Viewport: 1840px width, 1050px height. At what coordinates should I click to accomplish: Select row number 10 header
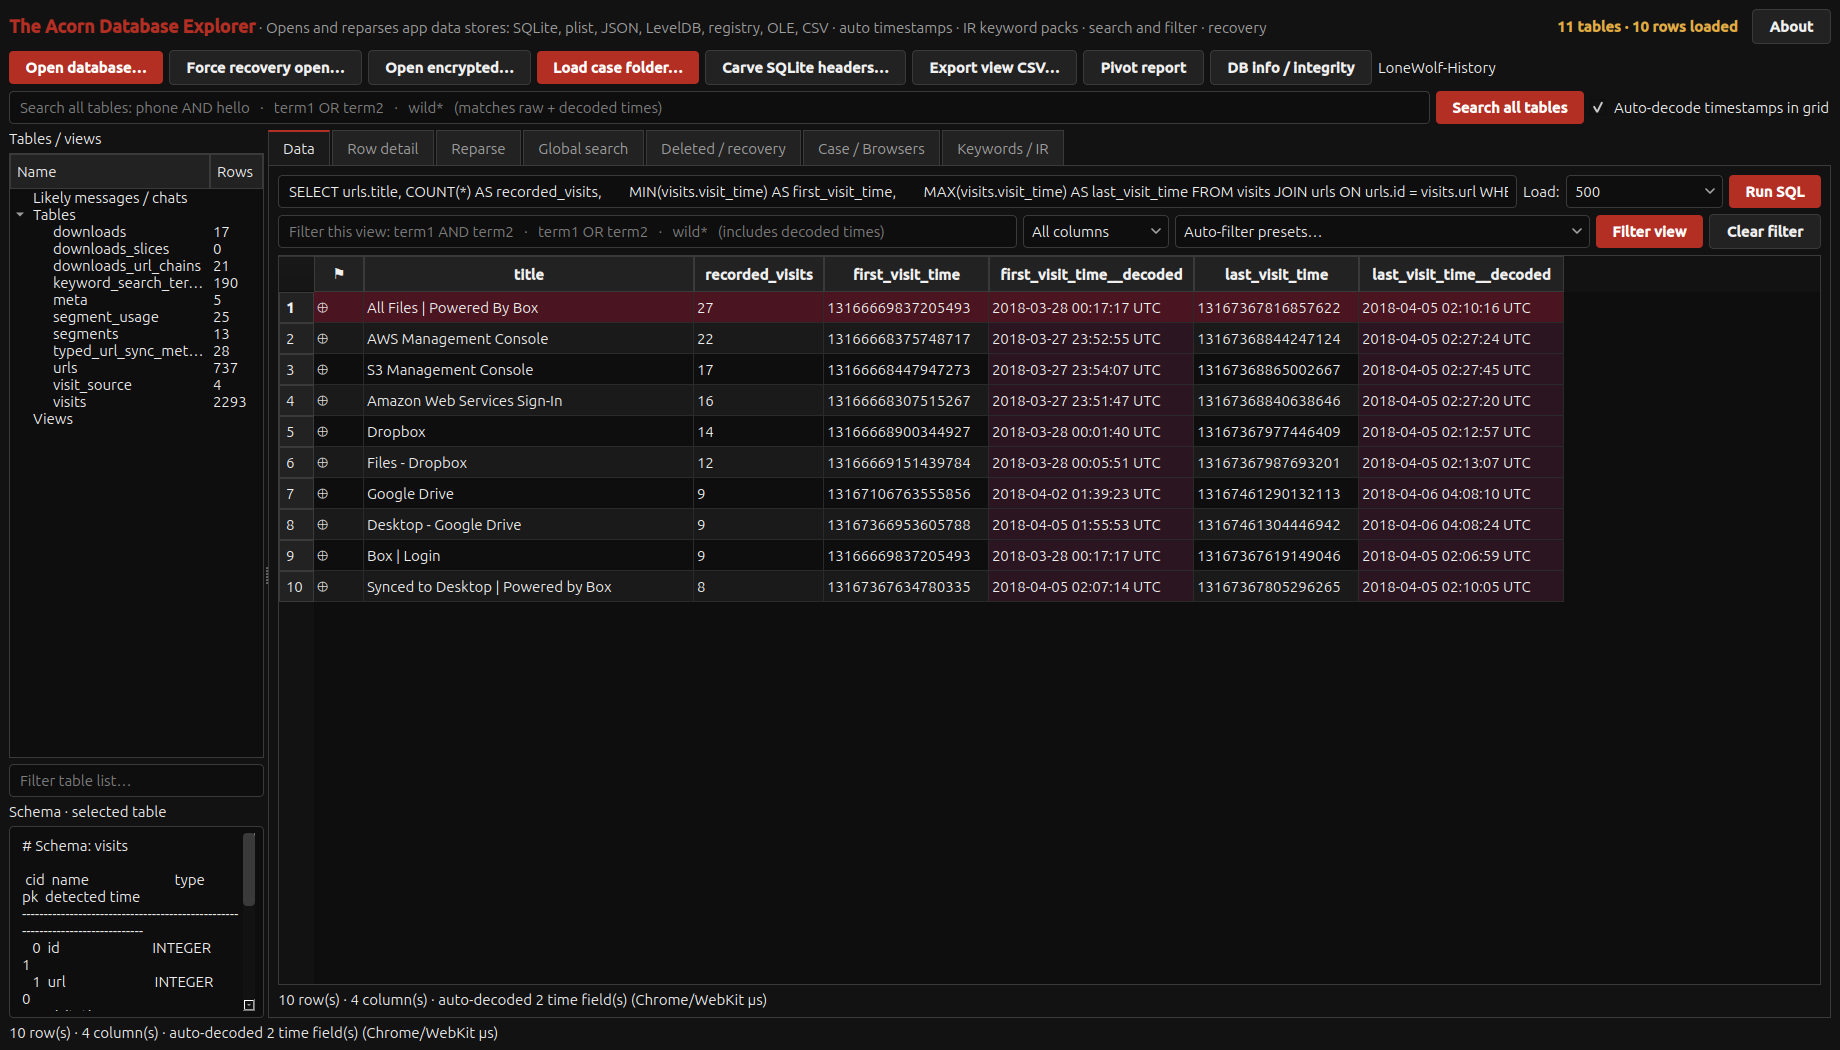click(x=295, y=587)
